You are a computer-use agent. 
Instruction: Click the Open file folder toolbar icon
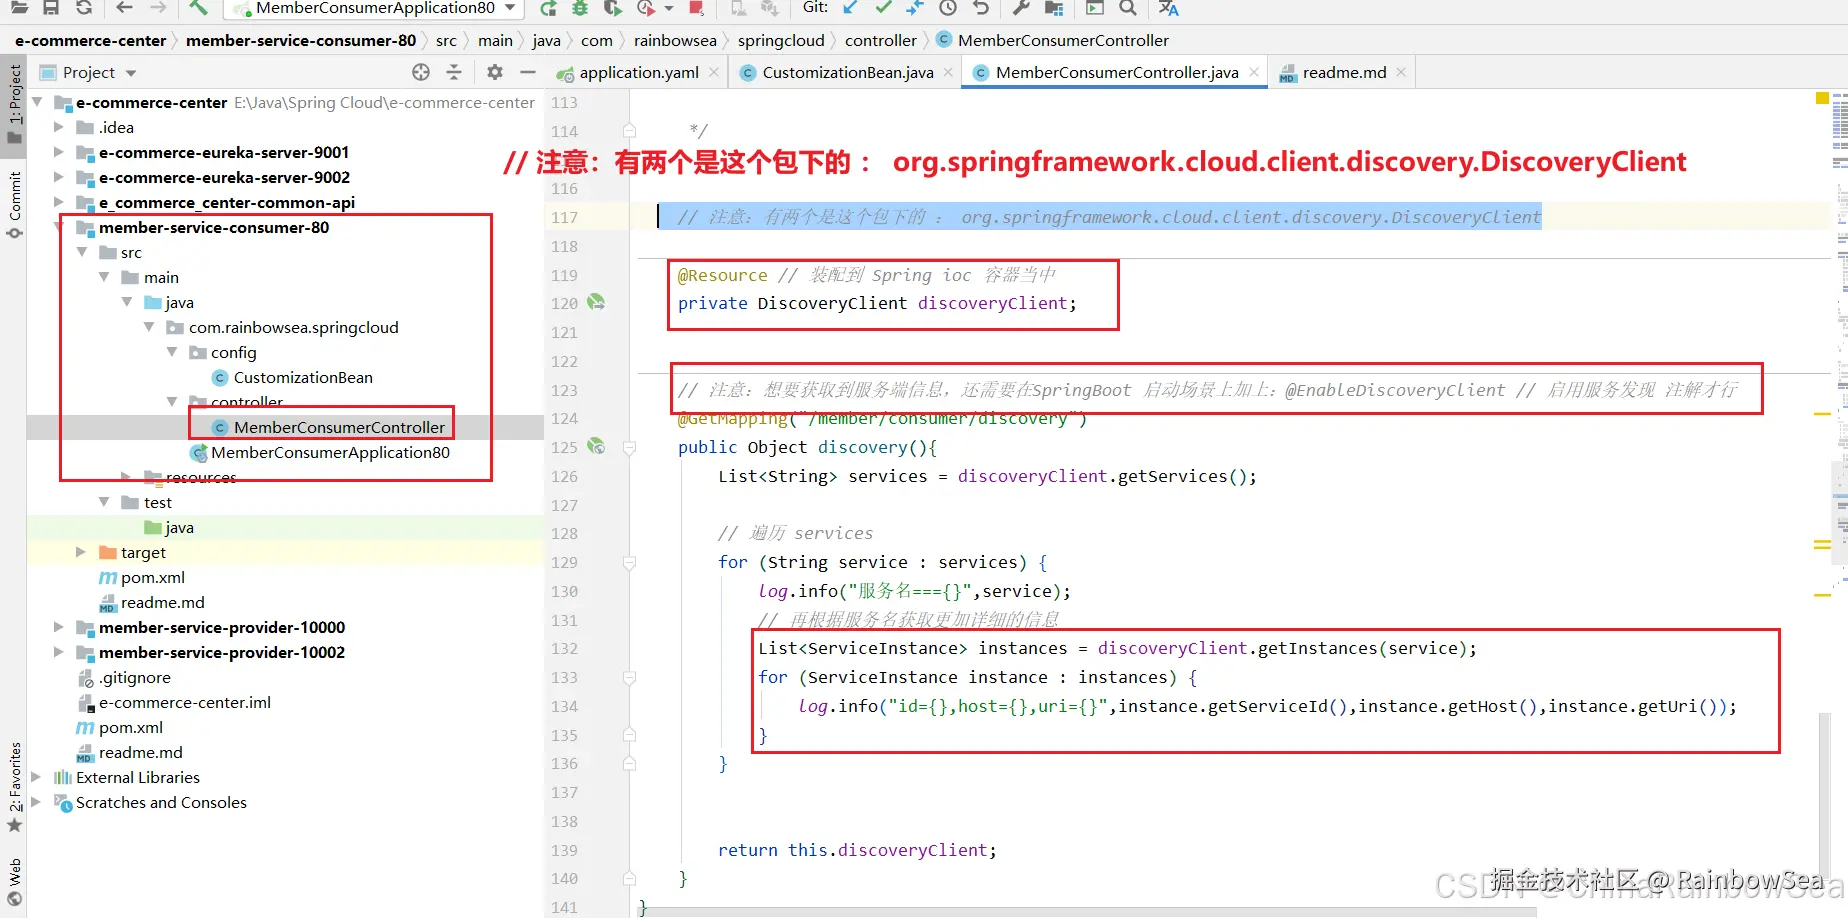(19, 8)
